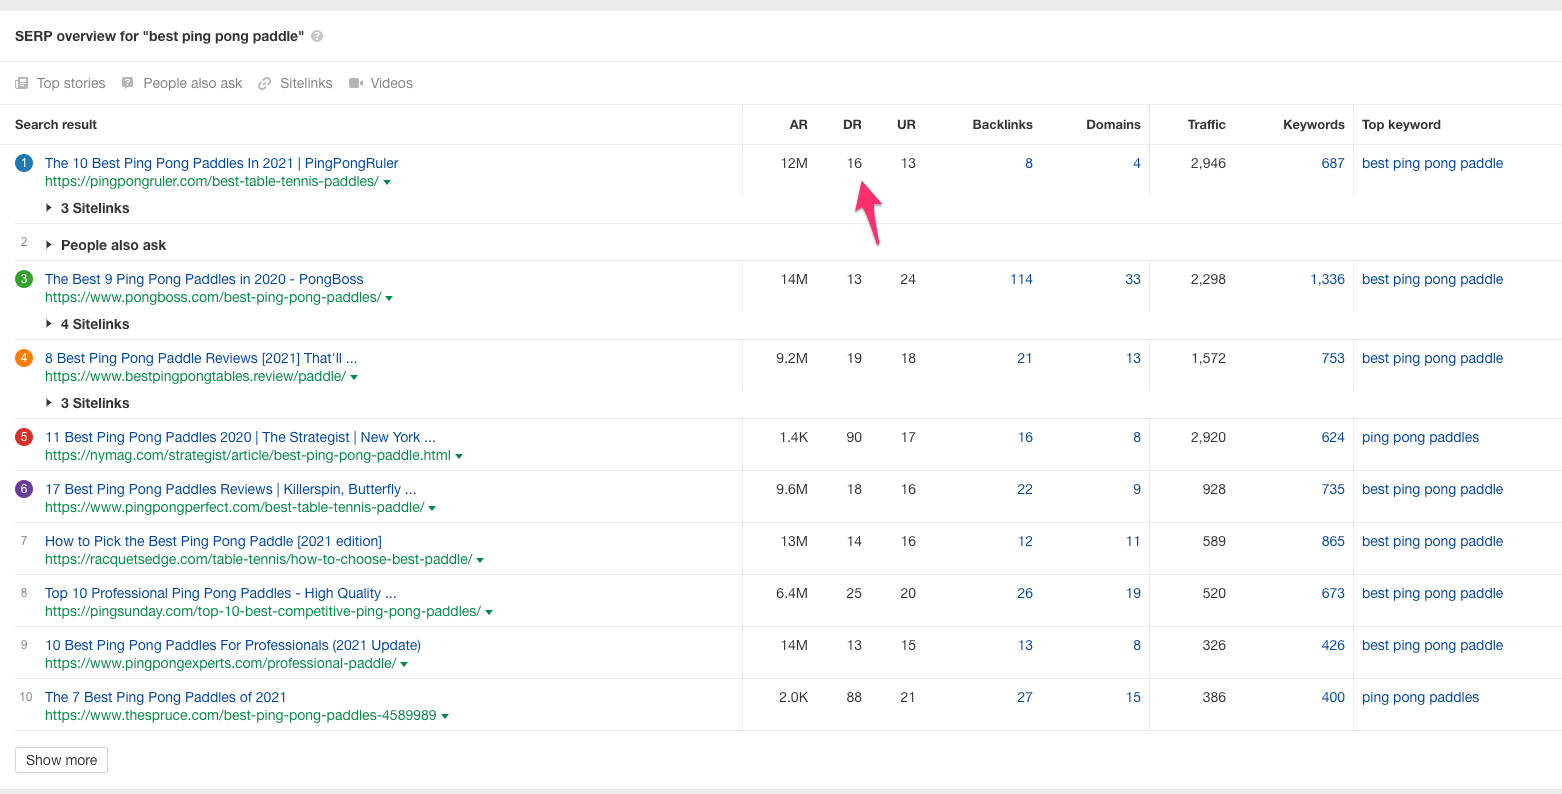
Task: Click keywords count 687 for PingPongRuler
Action: point(1333,163)
